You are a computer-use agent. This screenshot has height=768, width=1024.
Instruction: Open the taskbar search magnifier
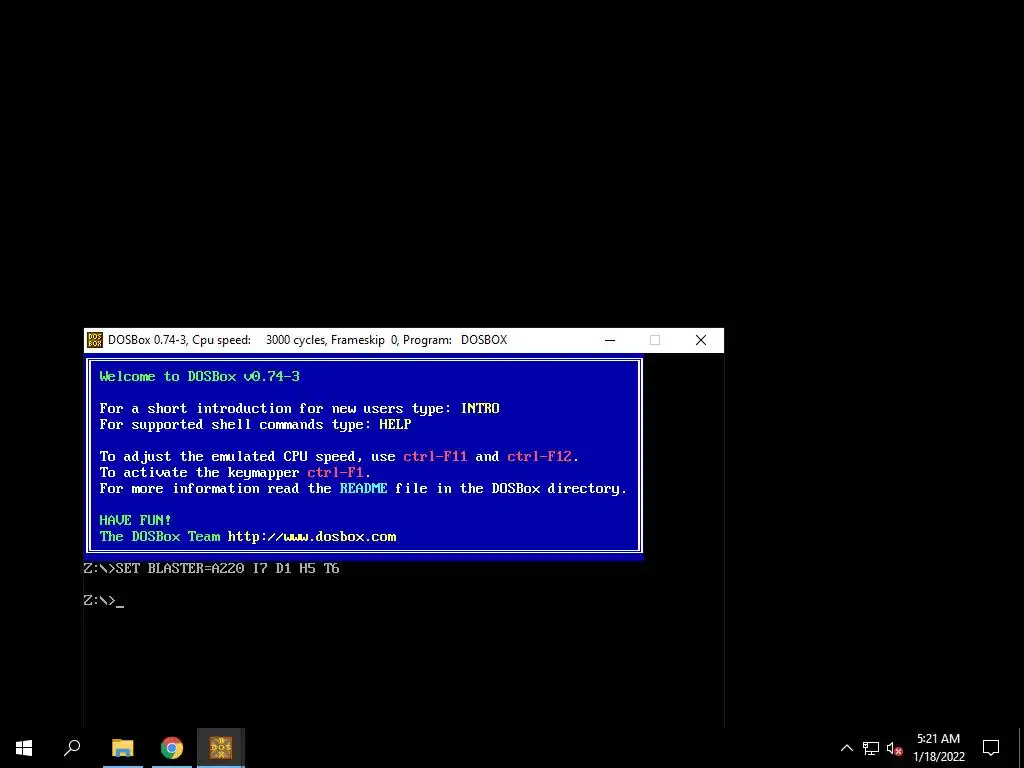point(72,748)
